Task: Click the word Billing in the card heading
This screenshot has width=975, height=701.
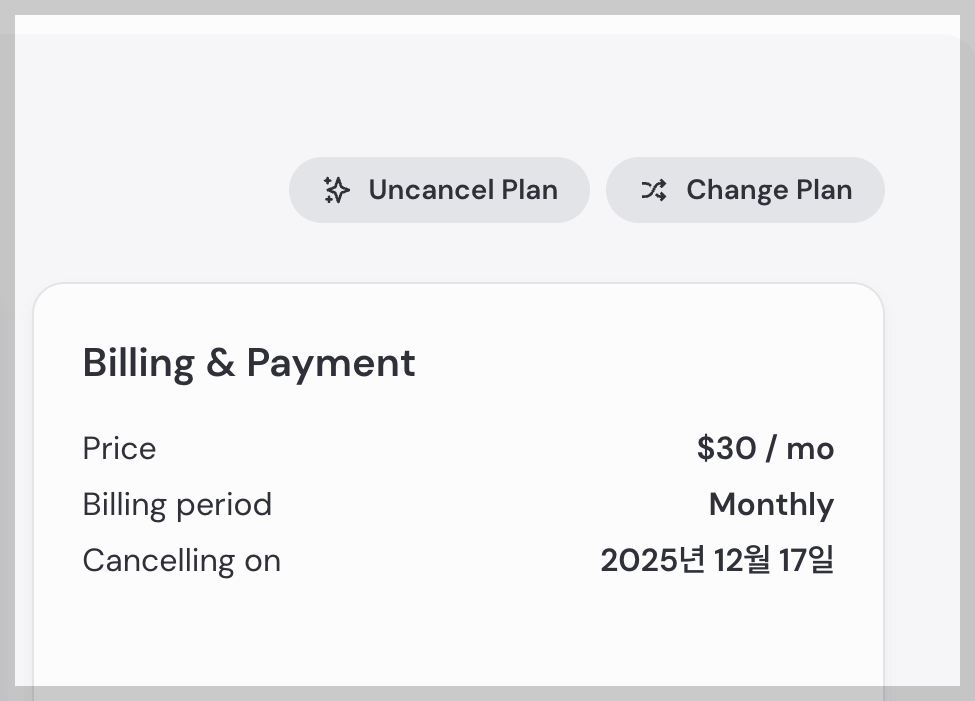Action: click(138, 362)
